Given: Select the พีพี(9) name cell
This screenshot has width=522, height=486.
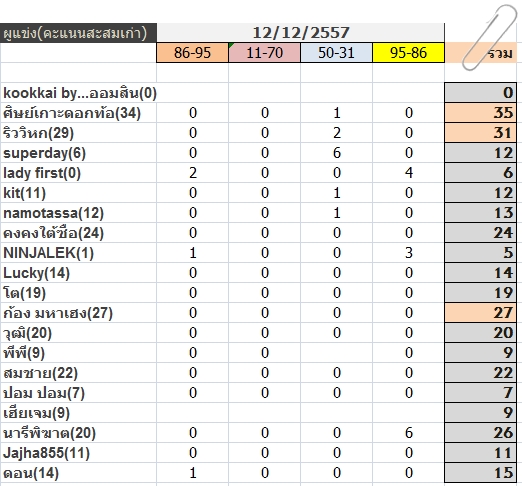Looking at the screenshot, I should (x=78, y=353).
